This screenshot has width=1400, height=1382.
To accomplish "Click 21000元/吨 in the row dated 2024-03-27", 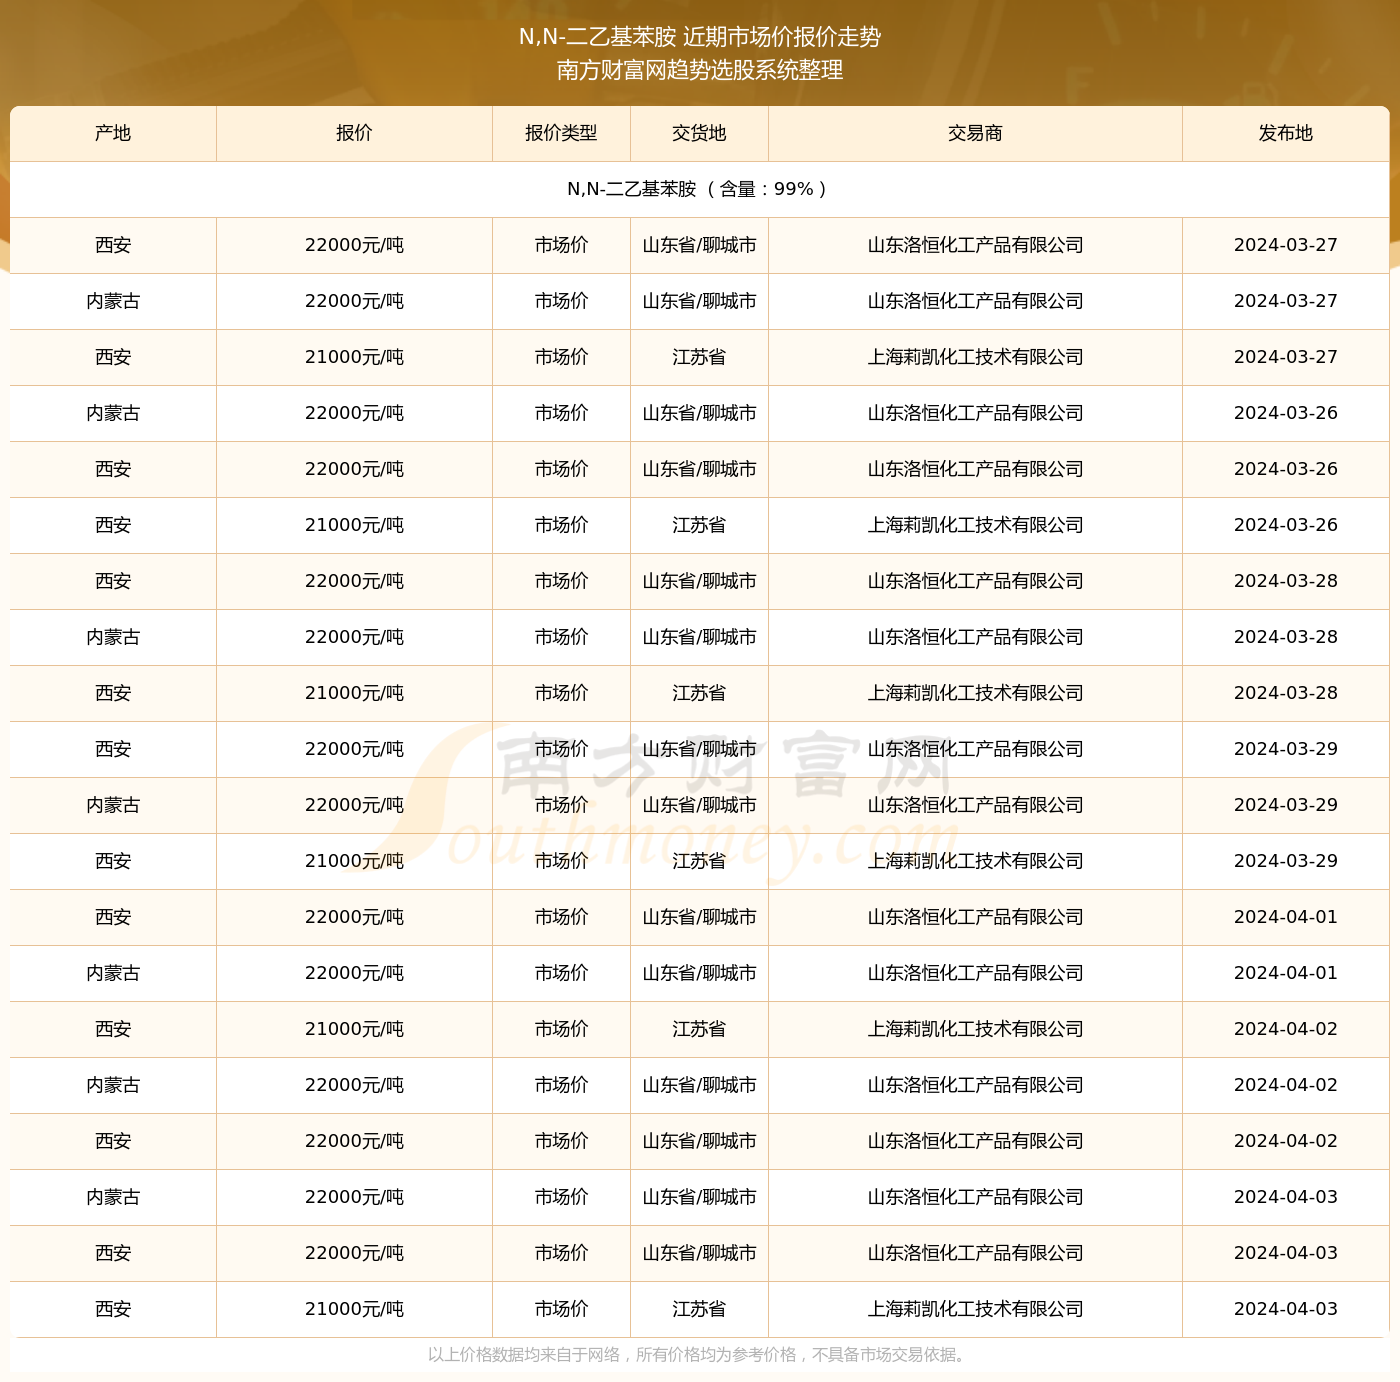I will (354, 357).
